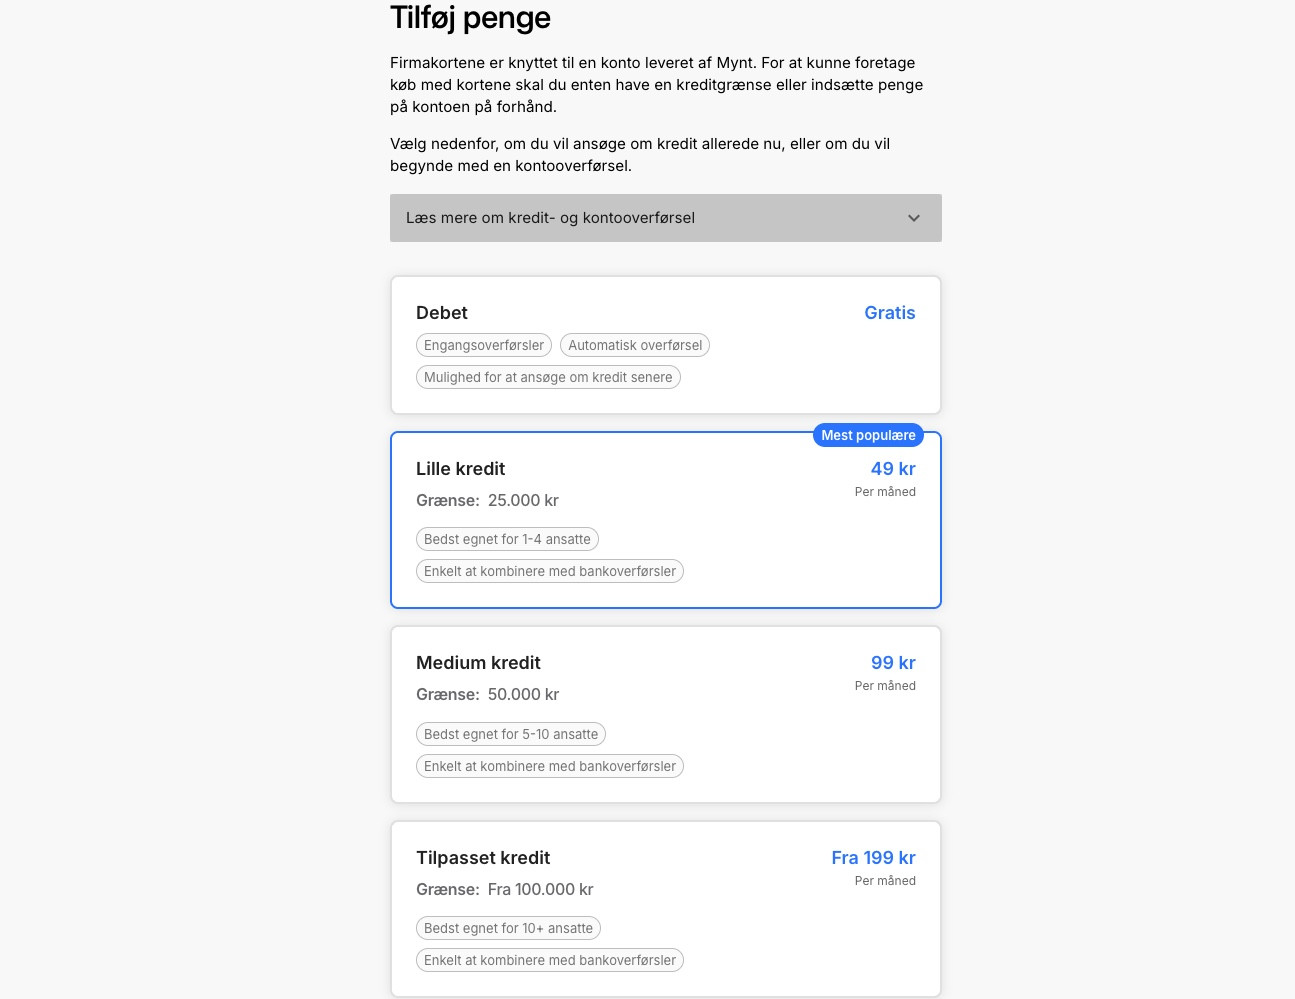Click the 'Mest populære' badge
This screenshot has width=1295, height=999.
coord(868,435)
